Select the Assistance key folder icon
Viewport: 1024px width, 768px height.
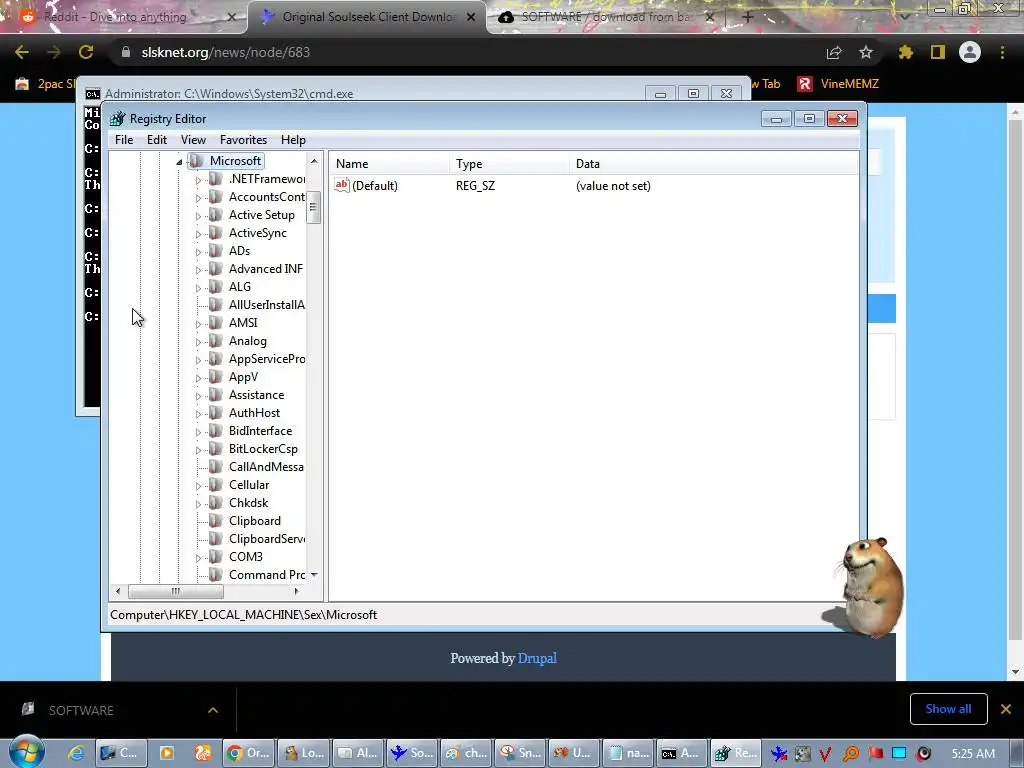pos(216,394)
